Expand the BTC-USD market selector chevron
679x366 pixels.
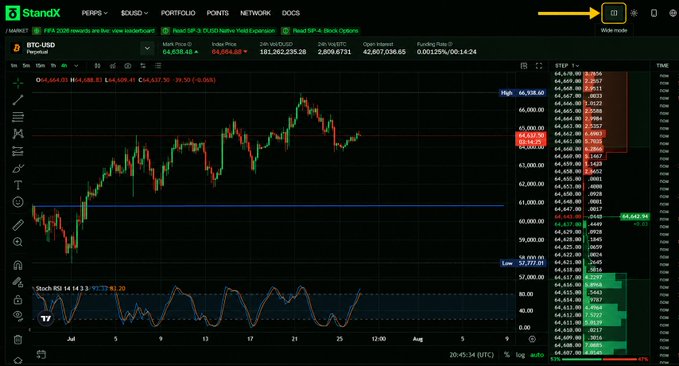(x=147, y=48)
